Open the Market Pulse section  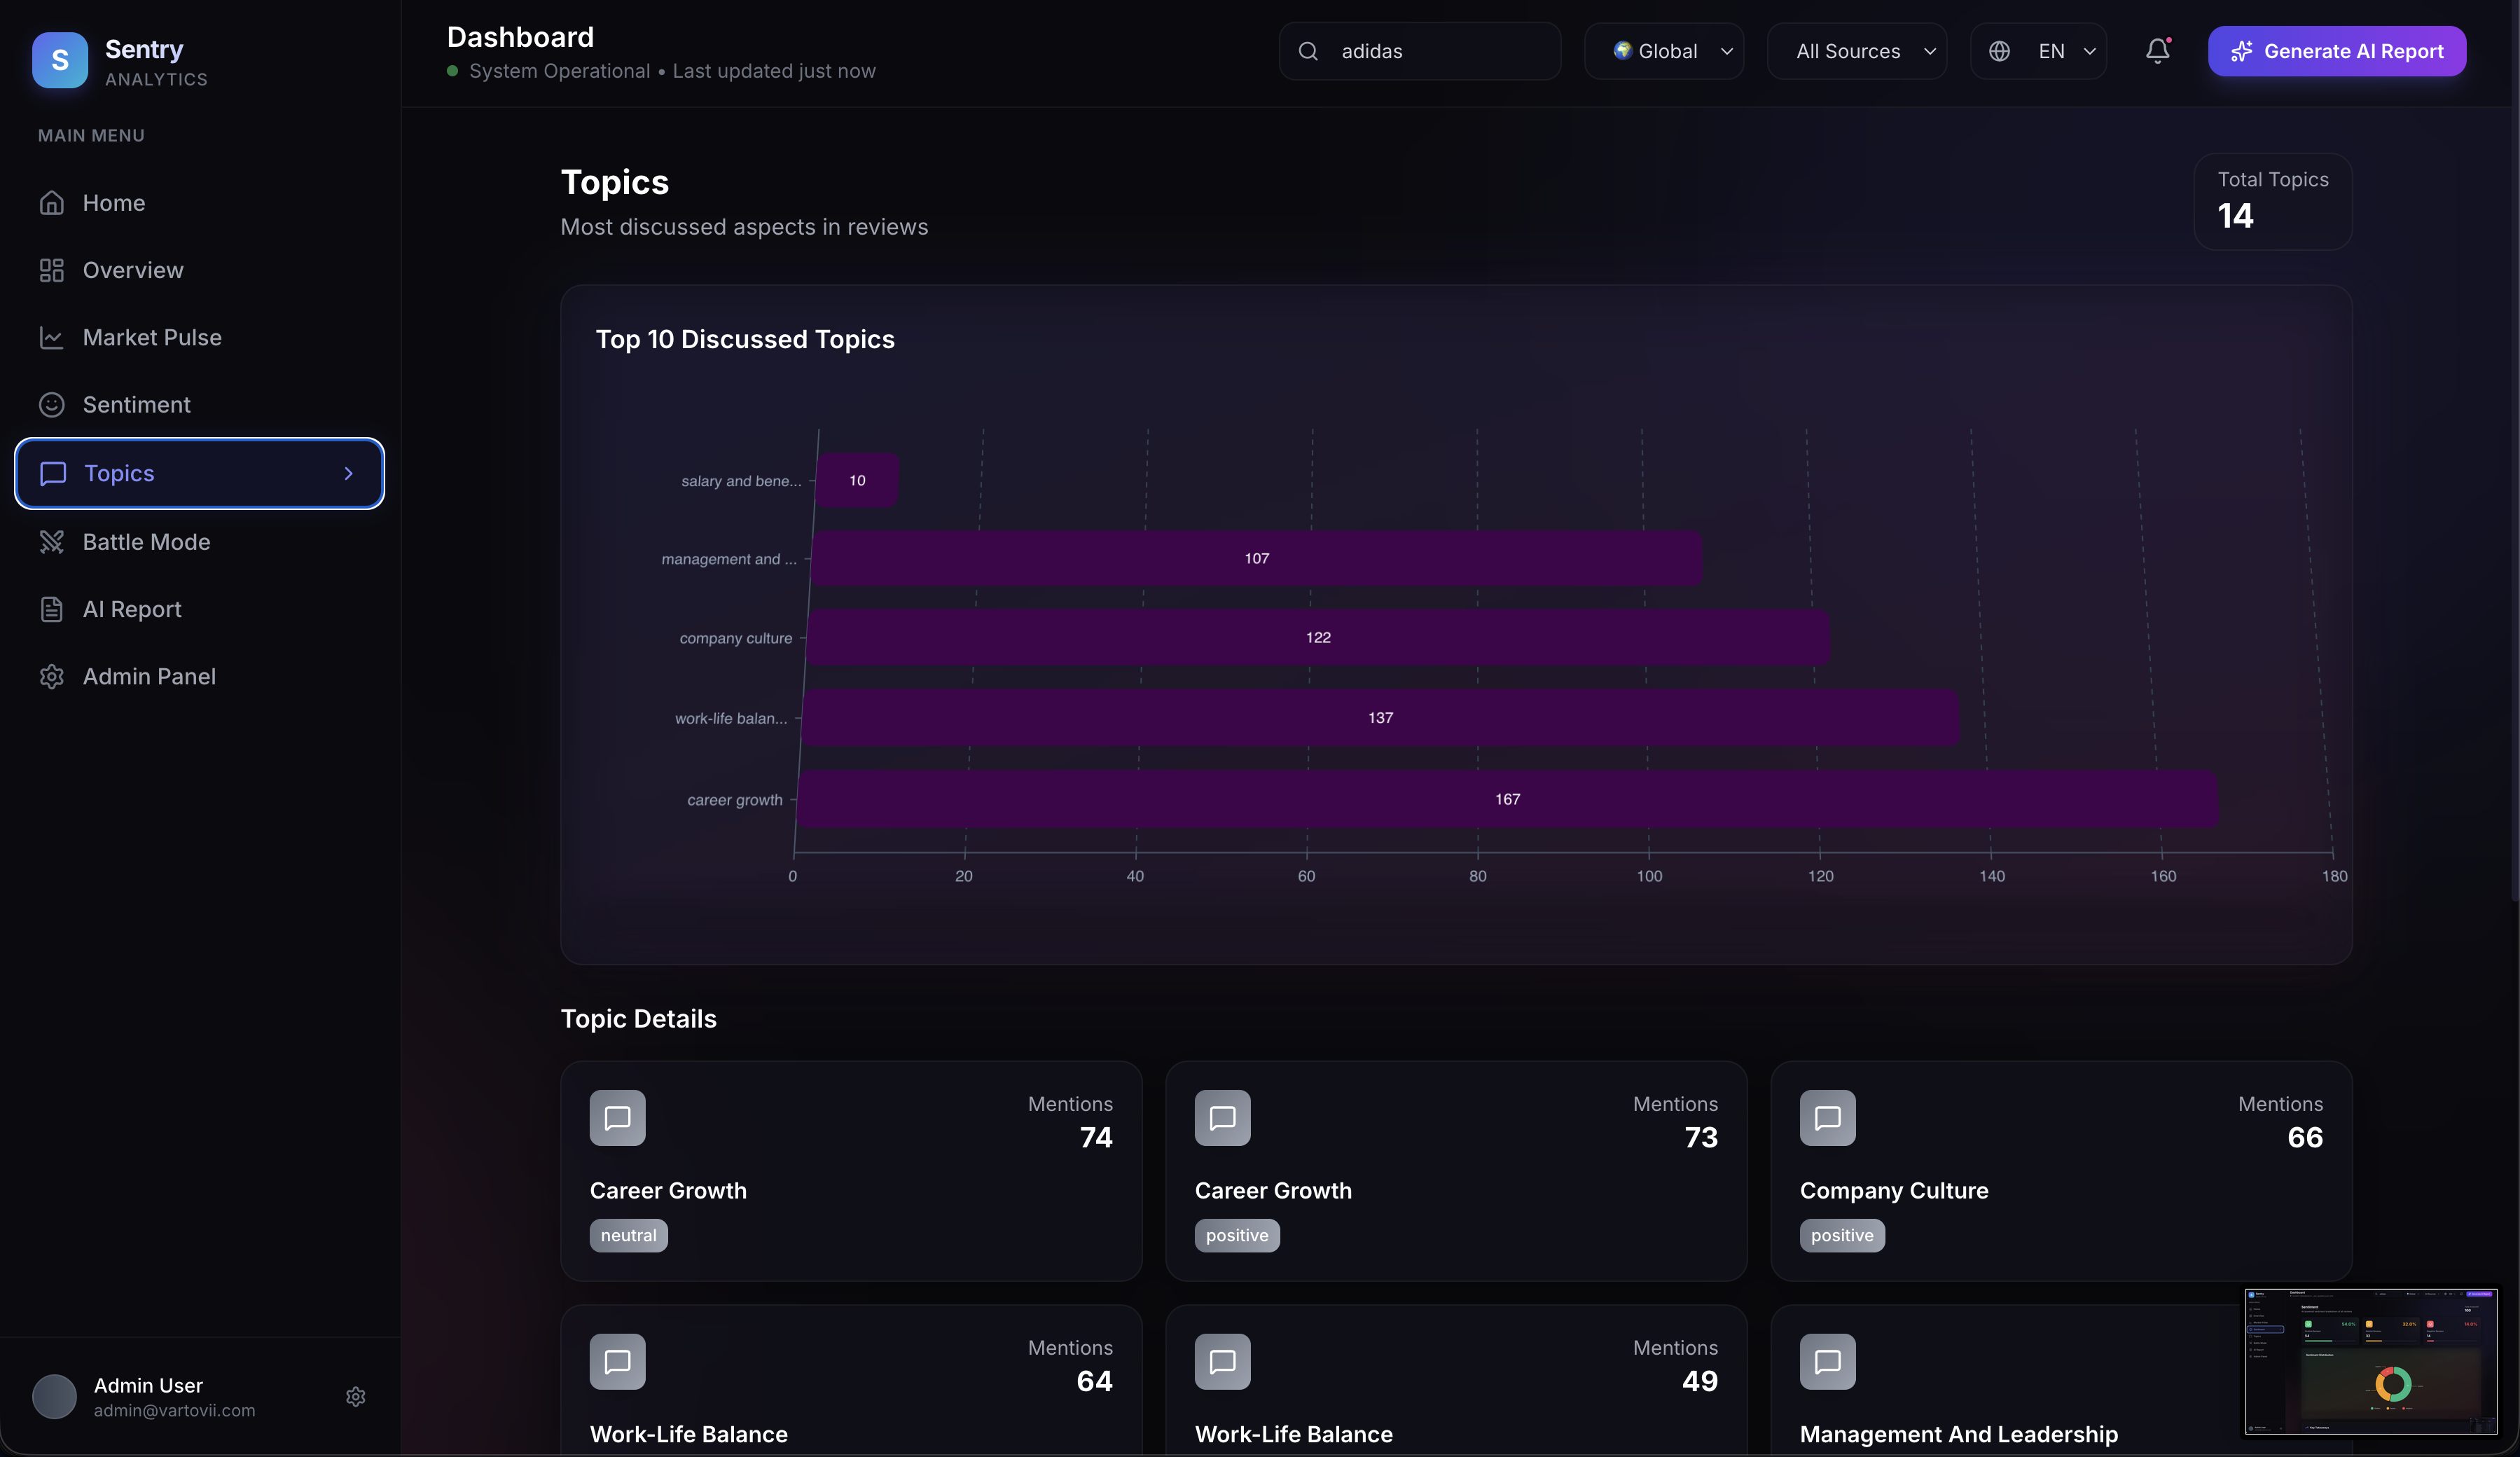point(152,338)
